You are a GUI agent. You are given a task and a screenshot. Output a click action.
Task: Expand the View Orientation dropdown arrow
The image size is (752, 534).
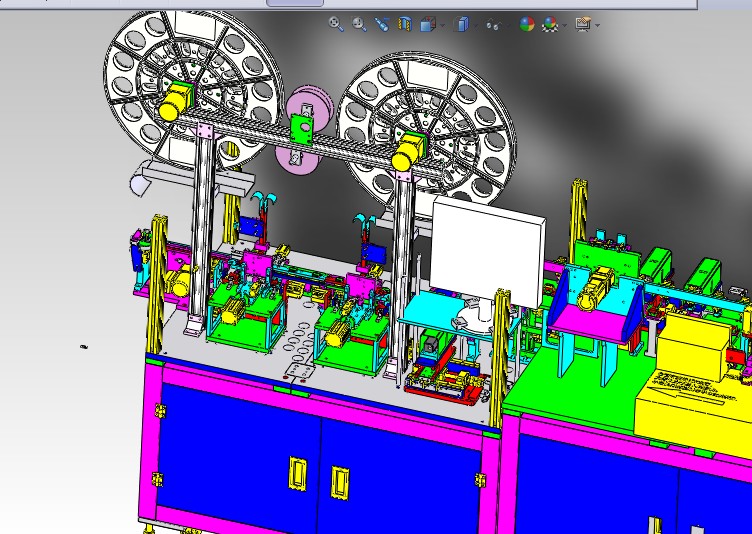(x=442, y=25)
